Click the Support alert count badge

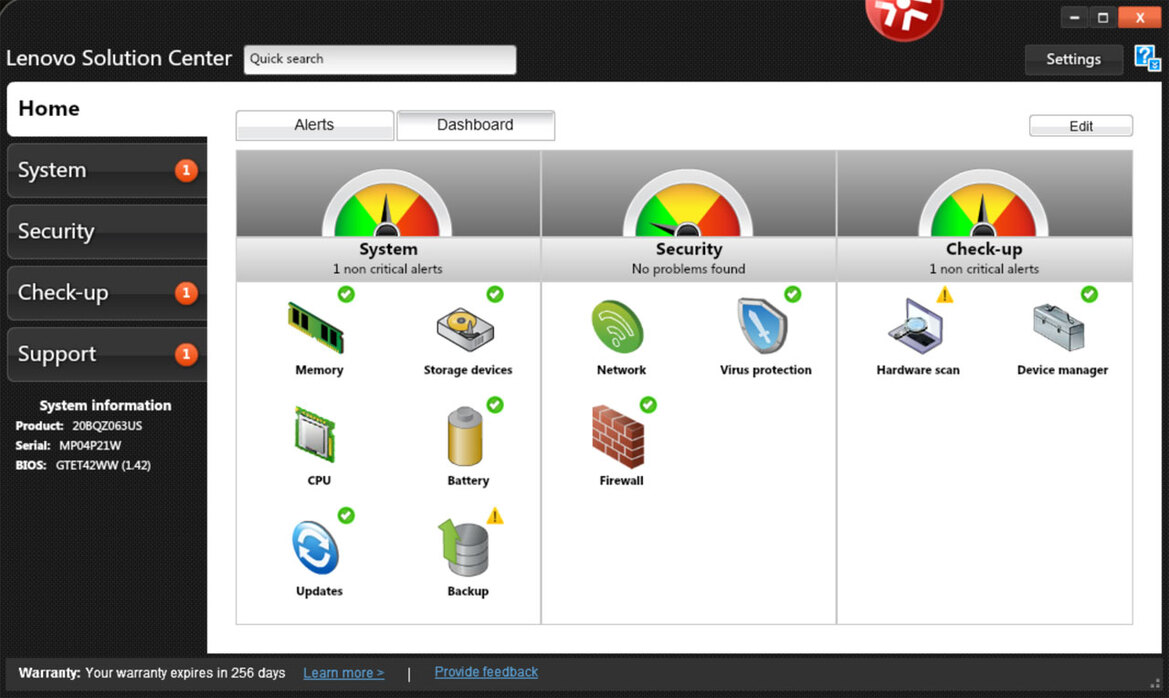tap(186, 354)
